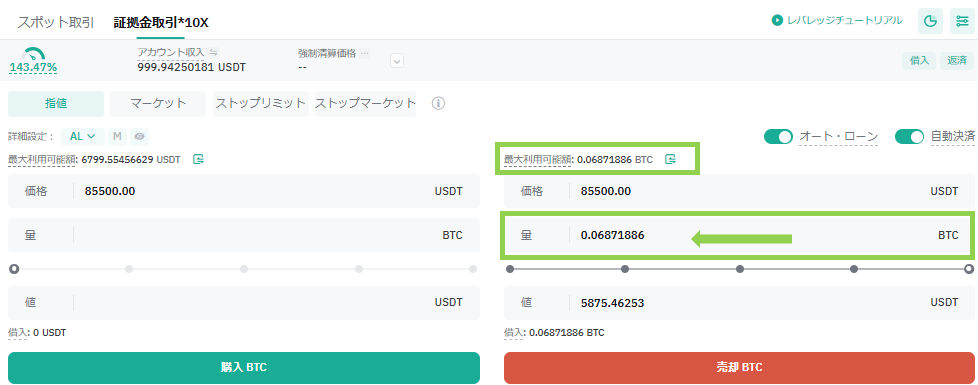The image size is (978, 385).
Task: Click the オート・ローン label
Action: pyautogui.click(x=839, y=137)
